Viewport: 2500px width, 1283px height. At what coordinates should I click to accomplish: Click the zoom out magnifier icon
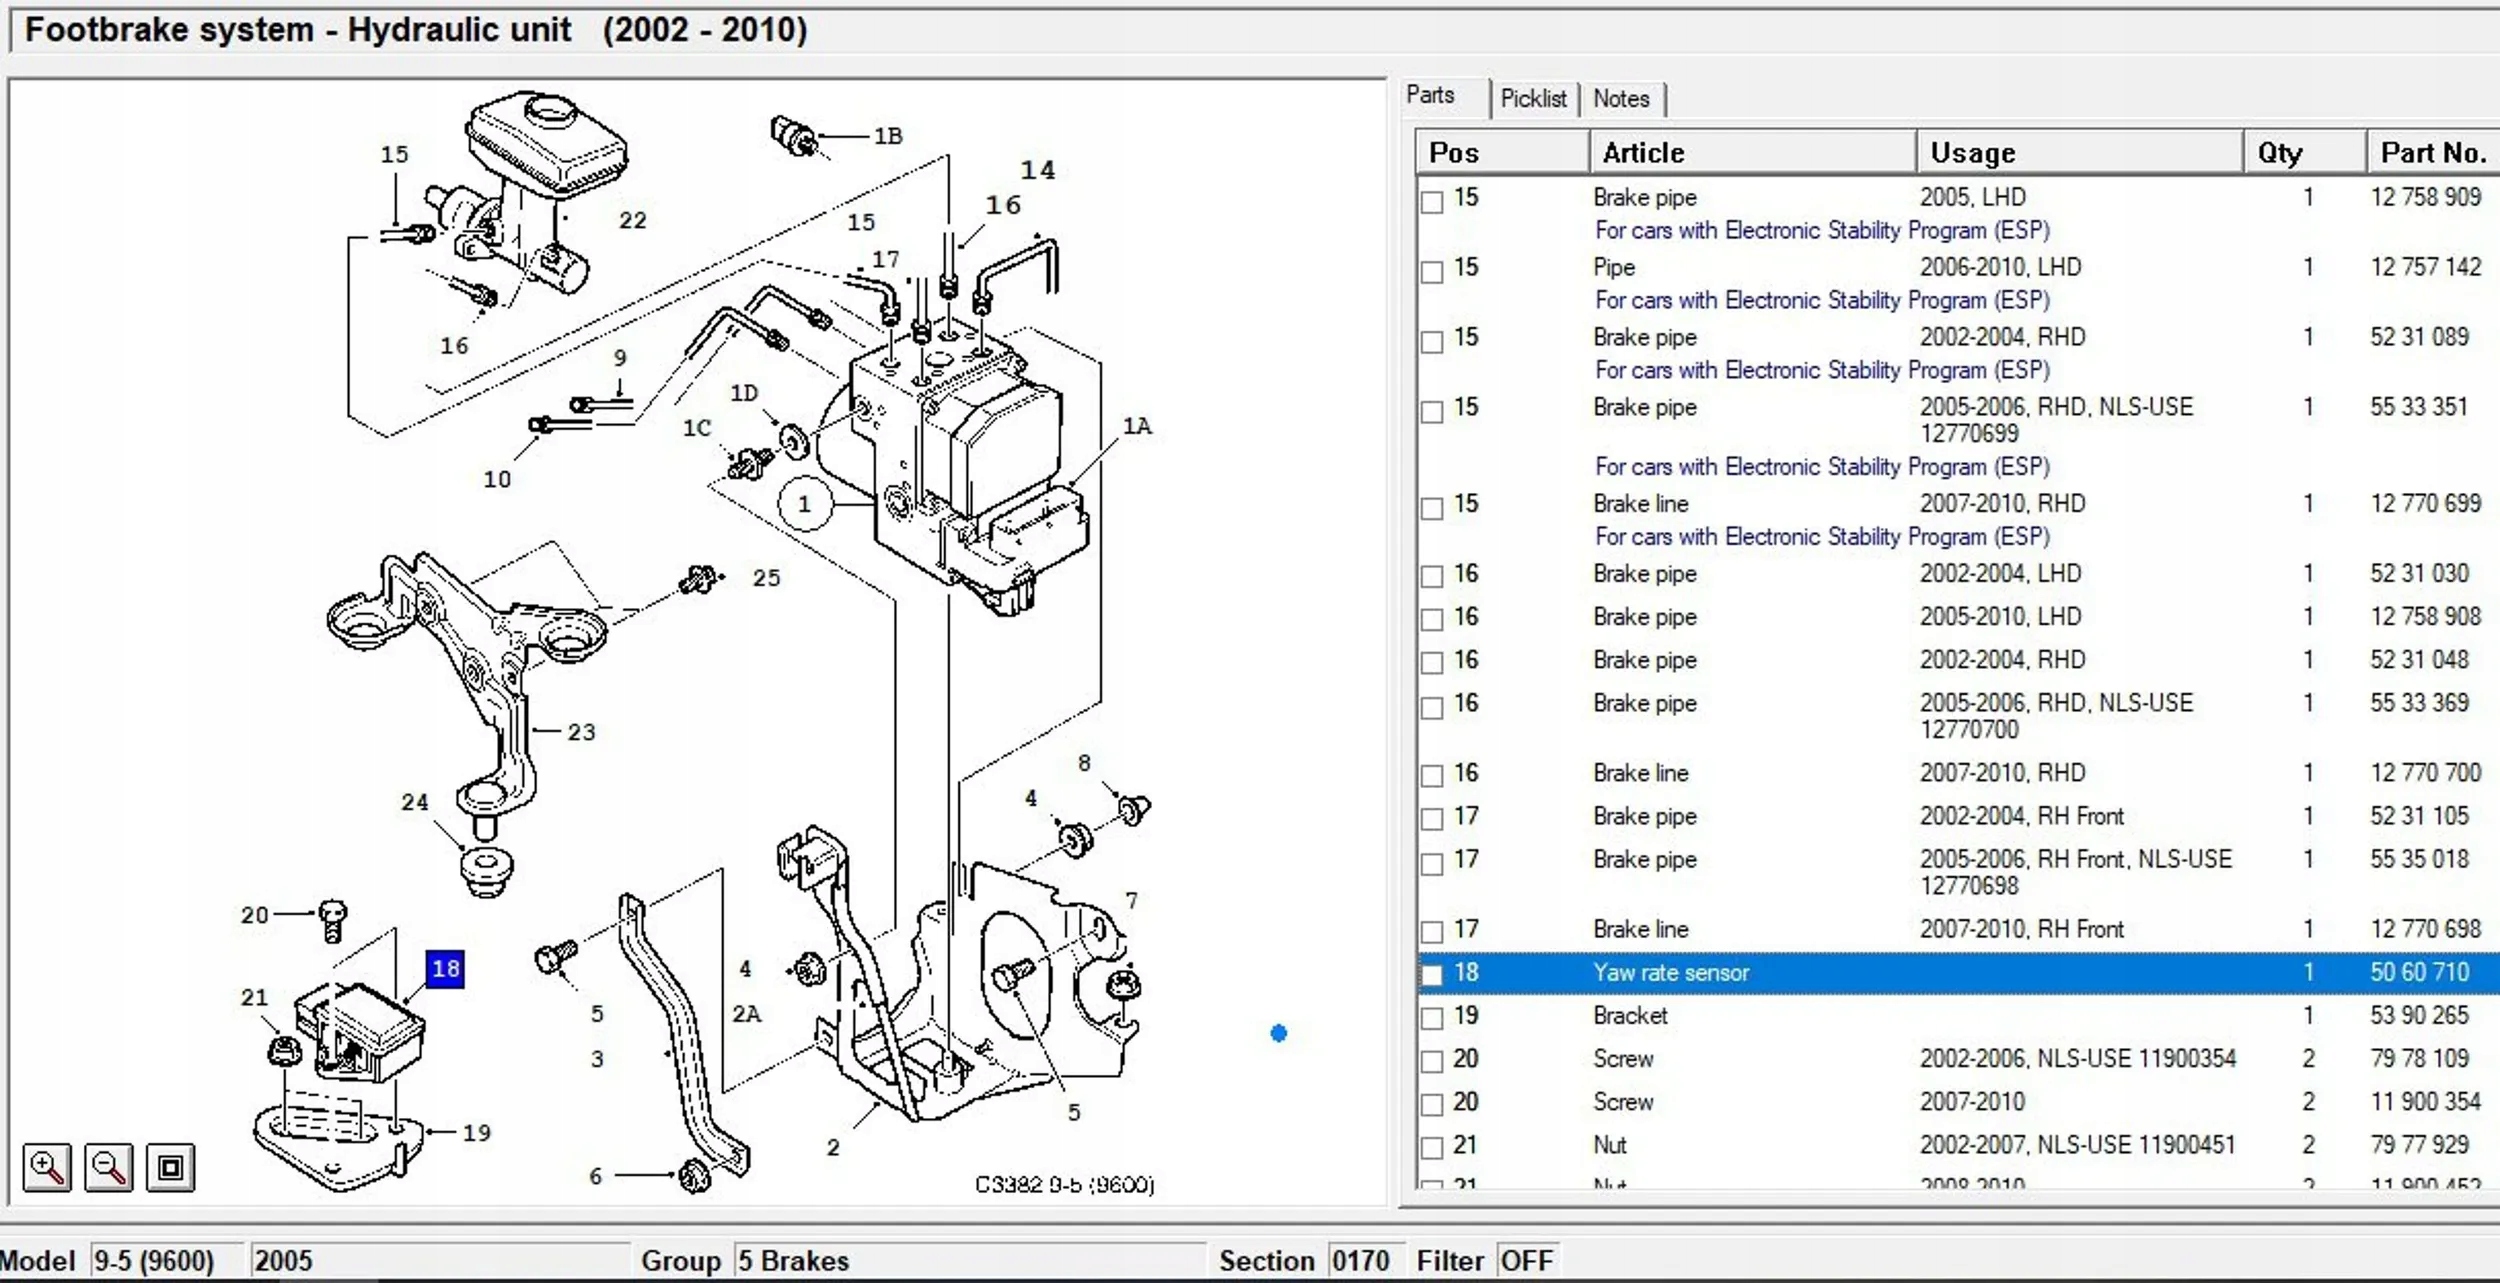click(109, 1167)
